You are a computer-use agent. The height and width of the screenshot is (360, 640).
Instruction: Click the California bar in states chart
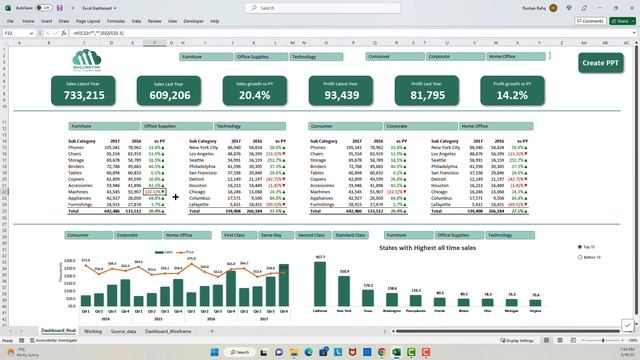coord(320,284)
